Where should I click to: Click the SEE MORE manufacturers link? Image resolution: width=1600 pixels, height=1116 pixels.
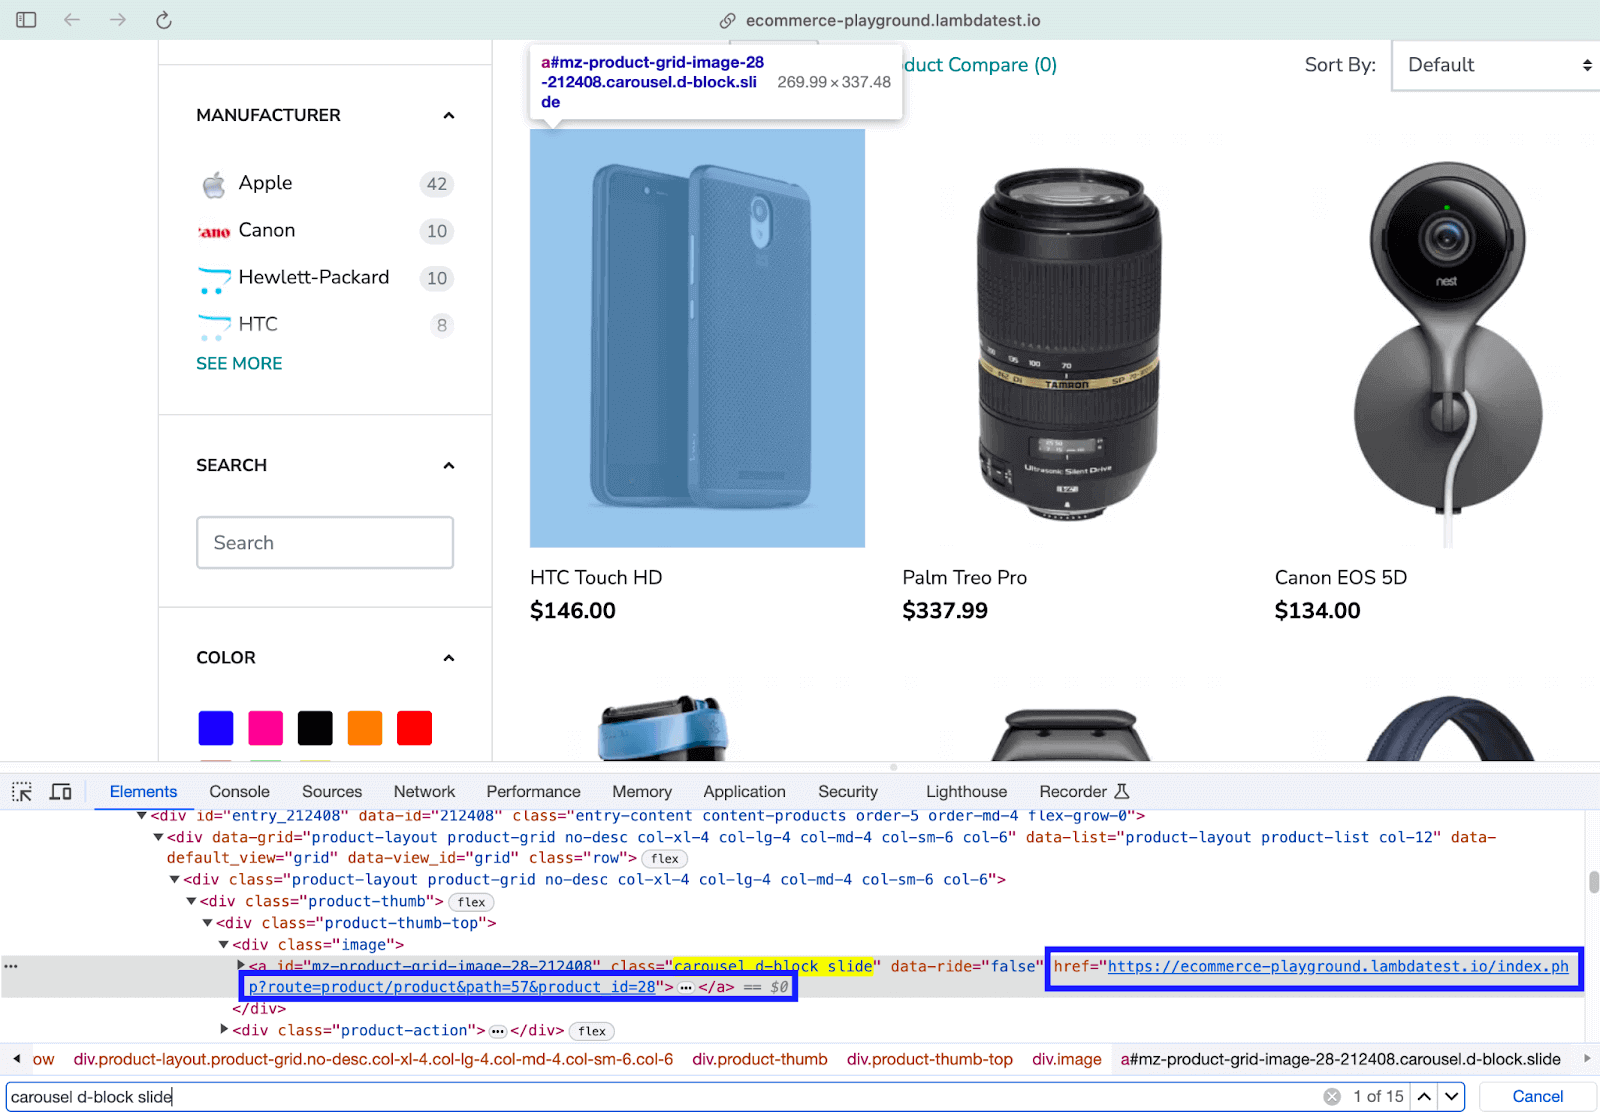pyautogui.click(x=239, y=363)
